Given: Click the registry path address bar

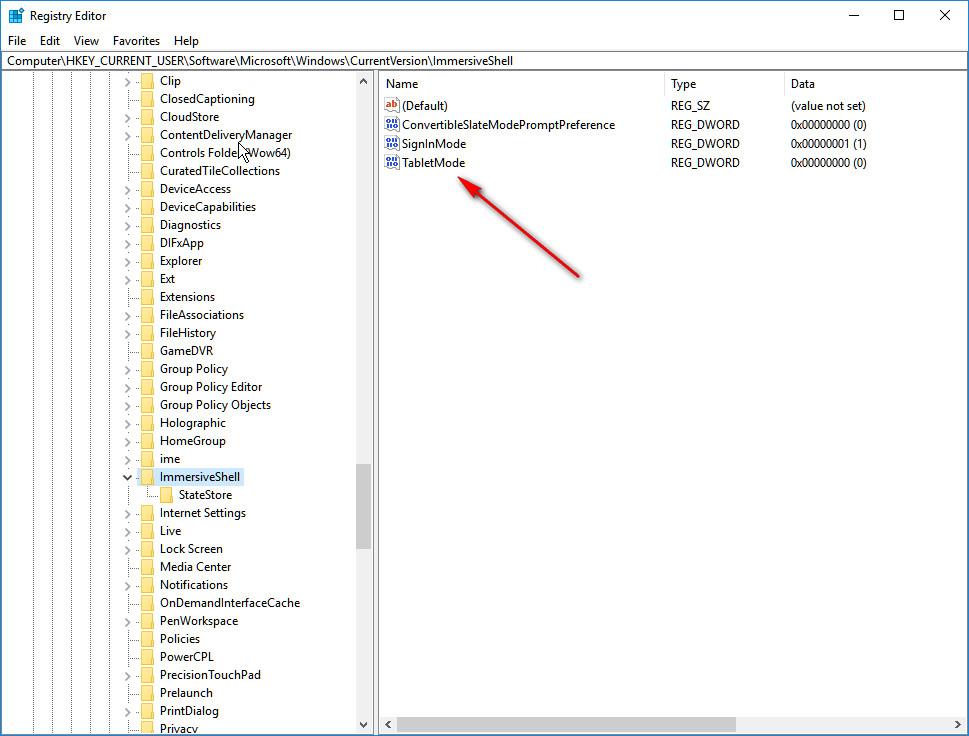Looking at the screenshot, I should pos(484,61).
